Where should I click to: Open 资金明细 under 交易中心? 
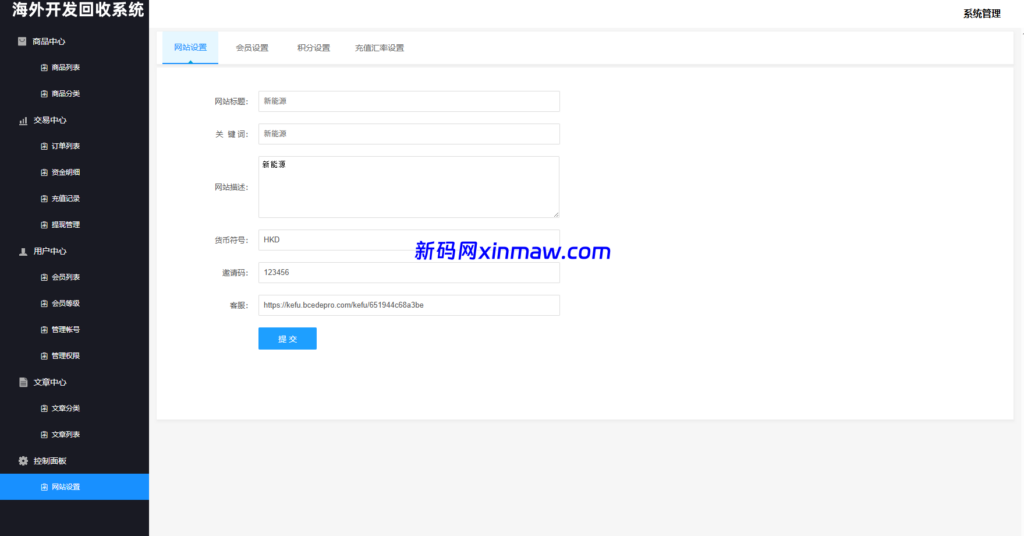[x=66, y=172]
